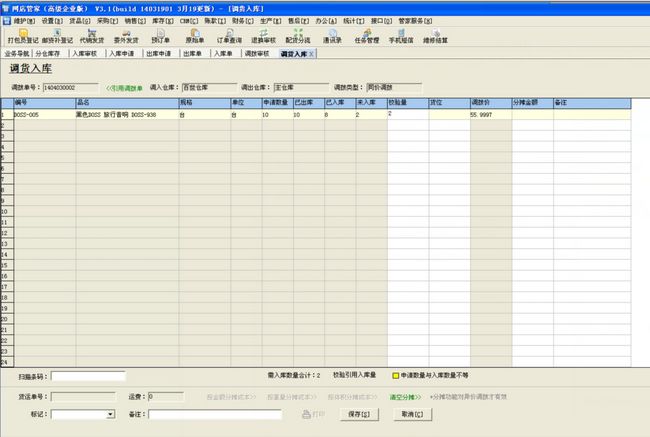Click the 运费 input field
The width and height of the screenshot is (650, 437).
166,397
